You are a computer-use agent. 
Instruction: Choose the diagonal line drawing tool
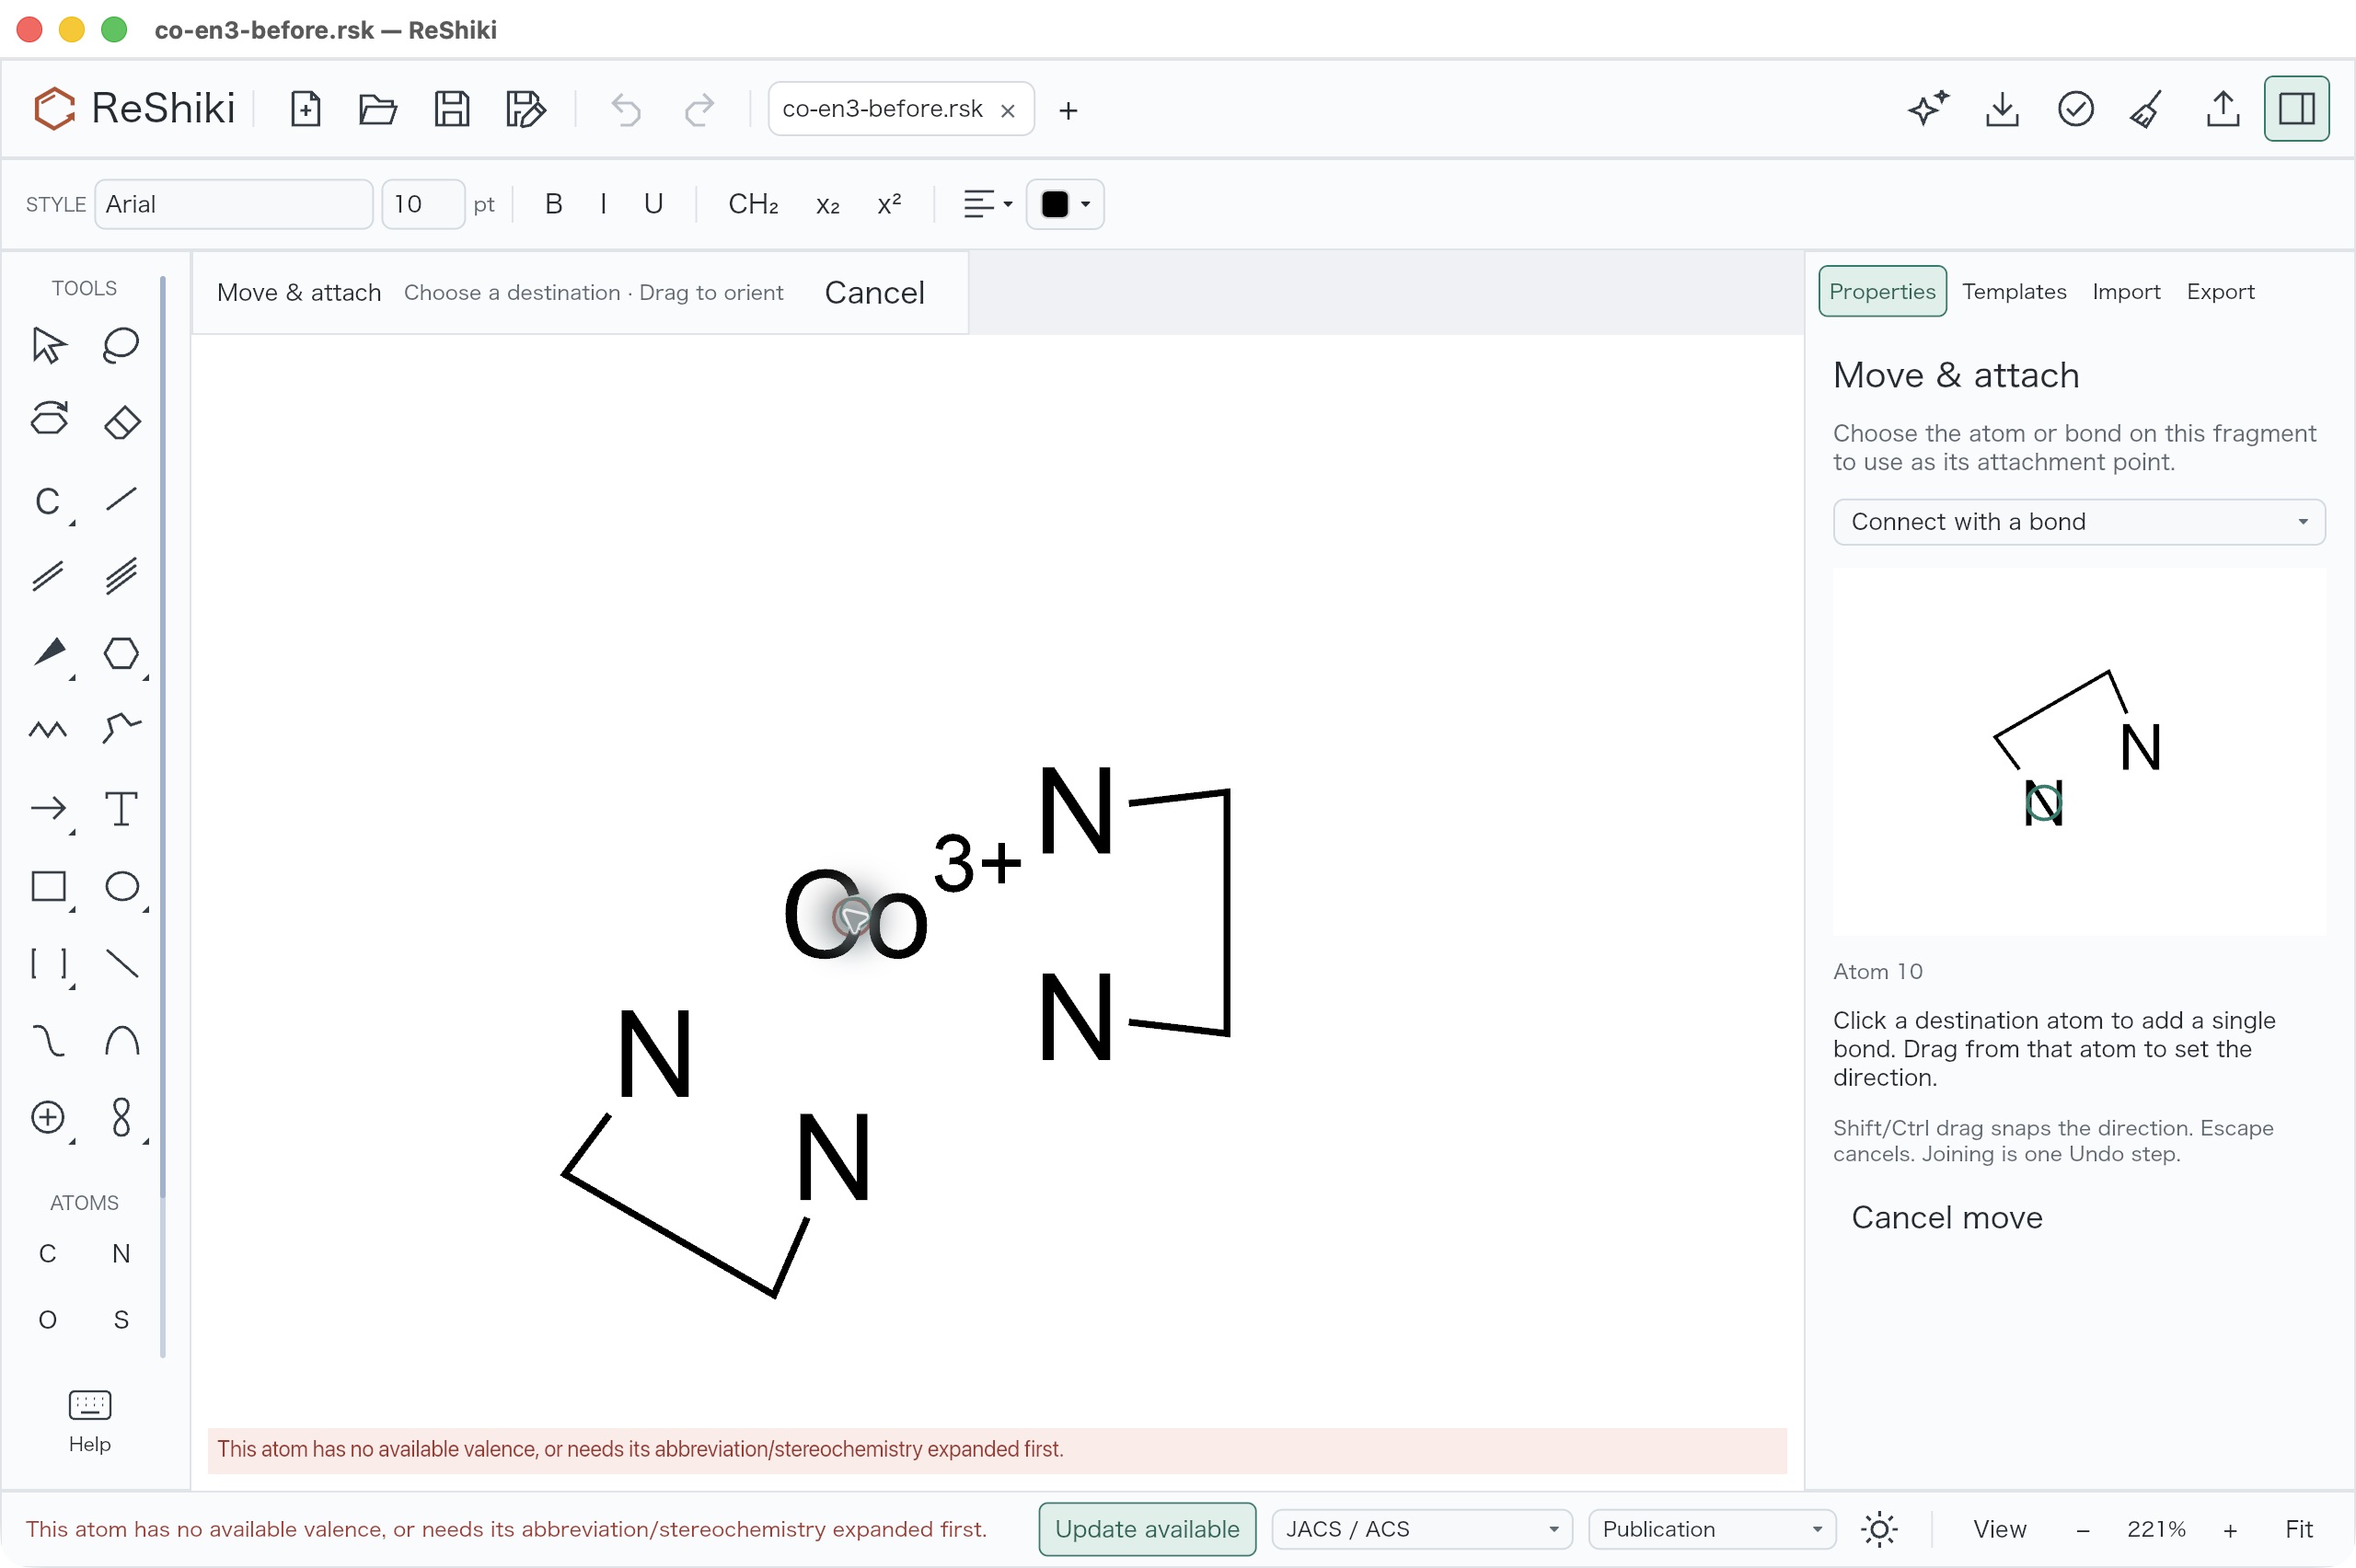121,964
